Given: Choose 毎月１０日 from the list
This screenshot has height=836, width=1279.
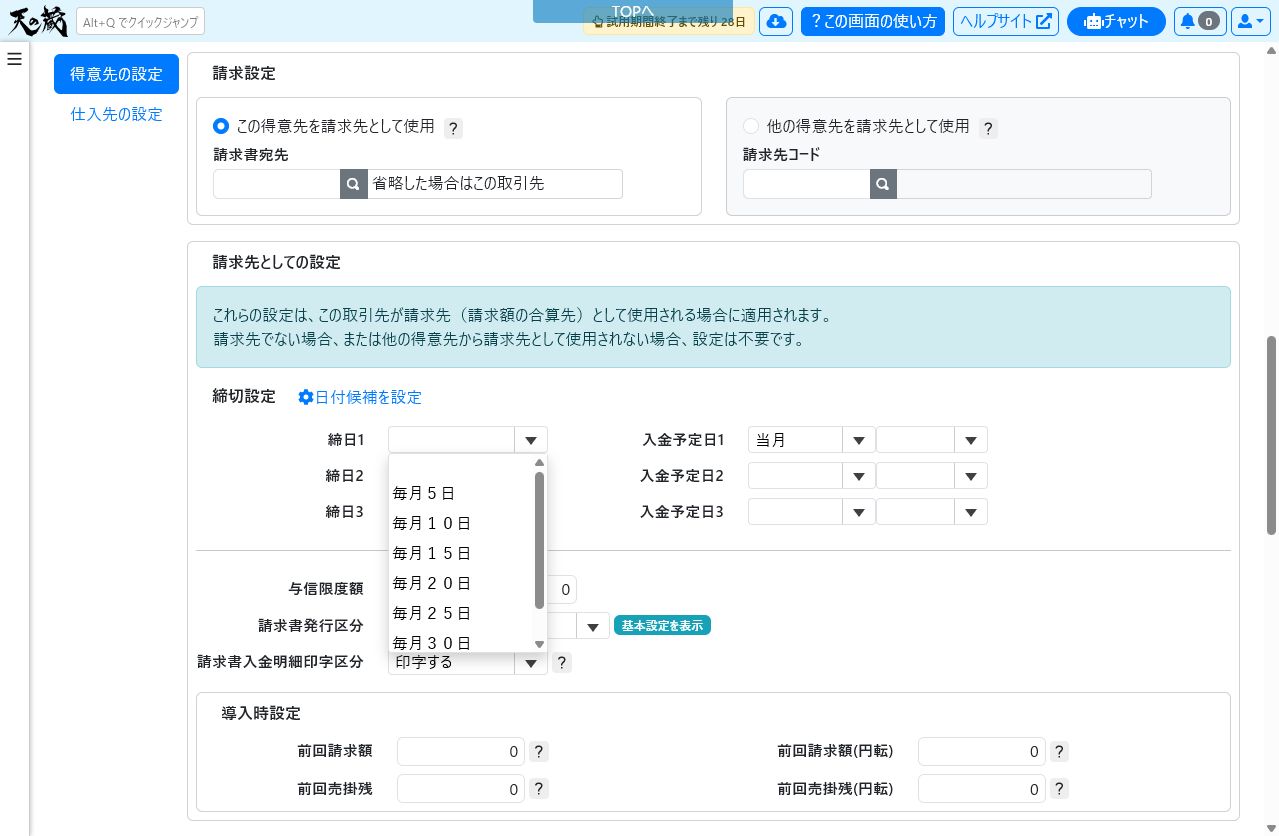Looking at the screenshot, I should click(x=461, y=523).
